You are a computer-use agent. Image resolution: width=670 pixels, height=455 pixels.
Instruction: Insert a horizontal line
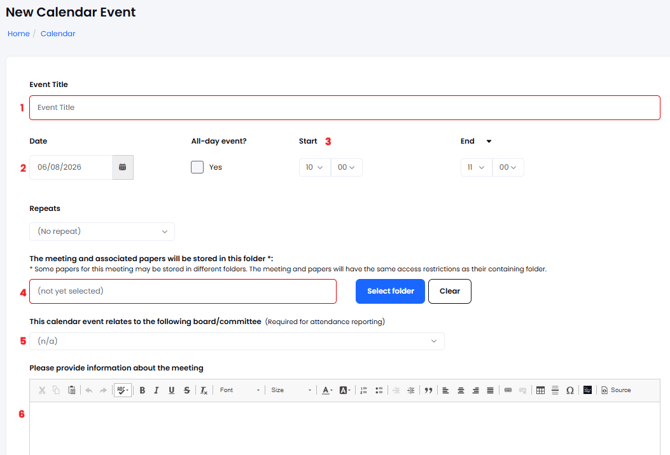coord(555,390)
